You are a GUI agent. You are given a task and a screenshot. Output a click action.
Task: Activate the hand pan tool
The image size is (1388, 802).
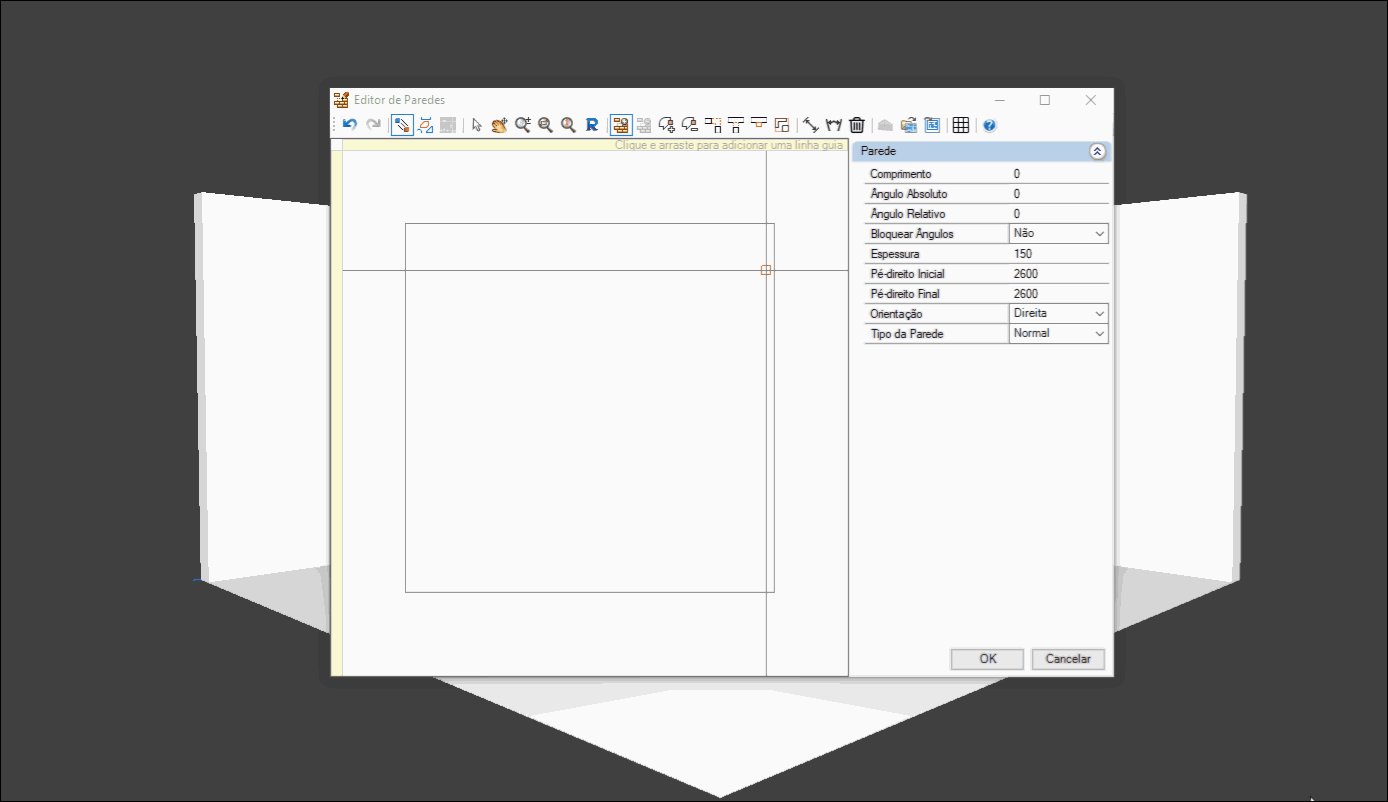point(499,125)
